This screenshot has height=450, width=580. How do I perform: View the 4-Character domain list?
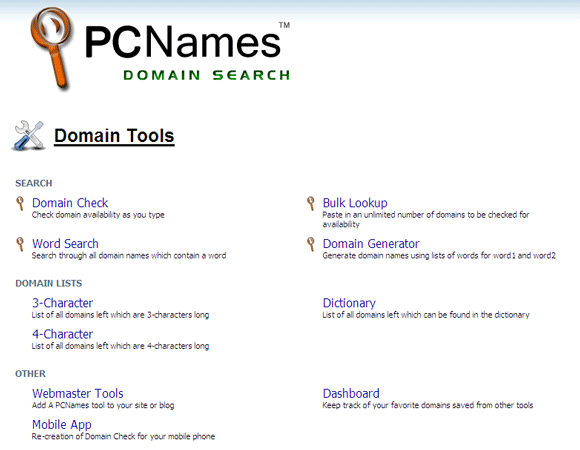point(62,334)
